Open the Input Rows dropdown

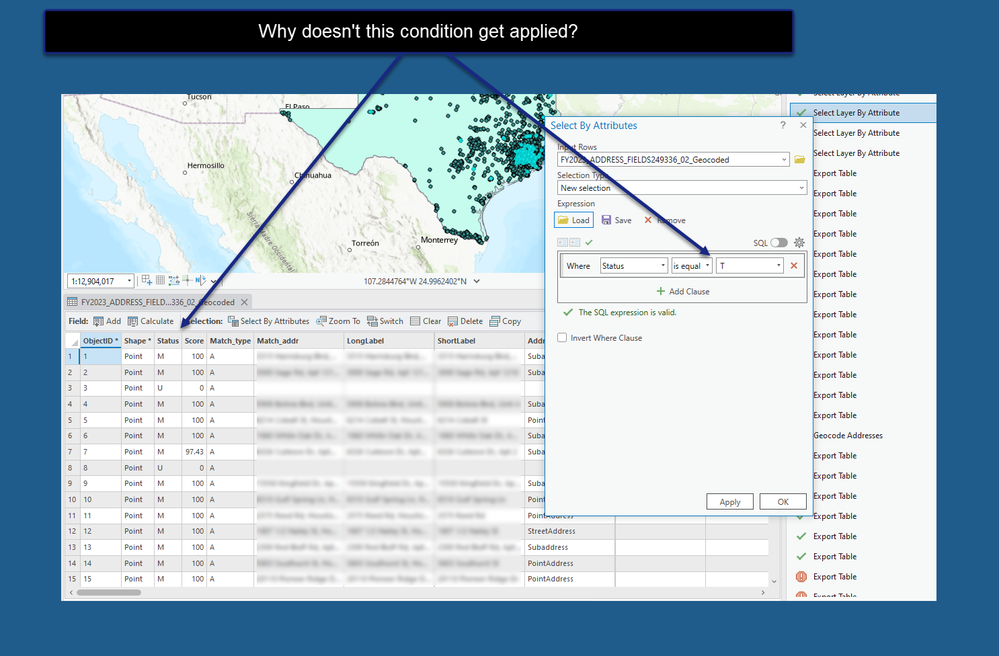pyautogui.click(x=673, y=159)
